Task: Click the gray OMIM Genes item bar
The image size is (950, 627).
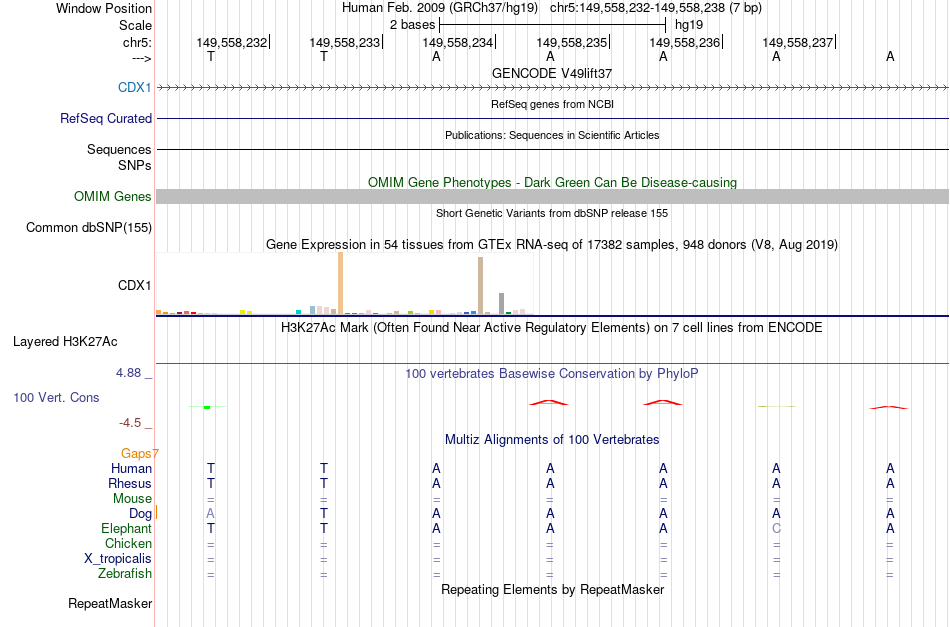Action: (552, 196)
